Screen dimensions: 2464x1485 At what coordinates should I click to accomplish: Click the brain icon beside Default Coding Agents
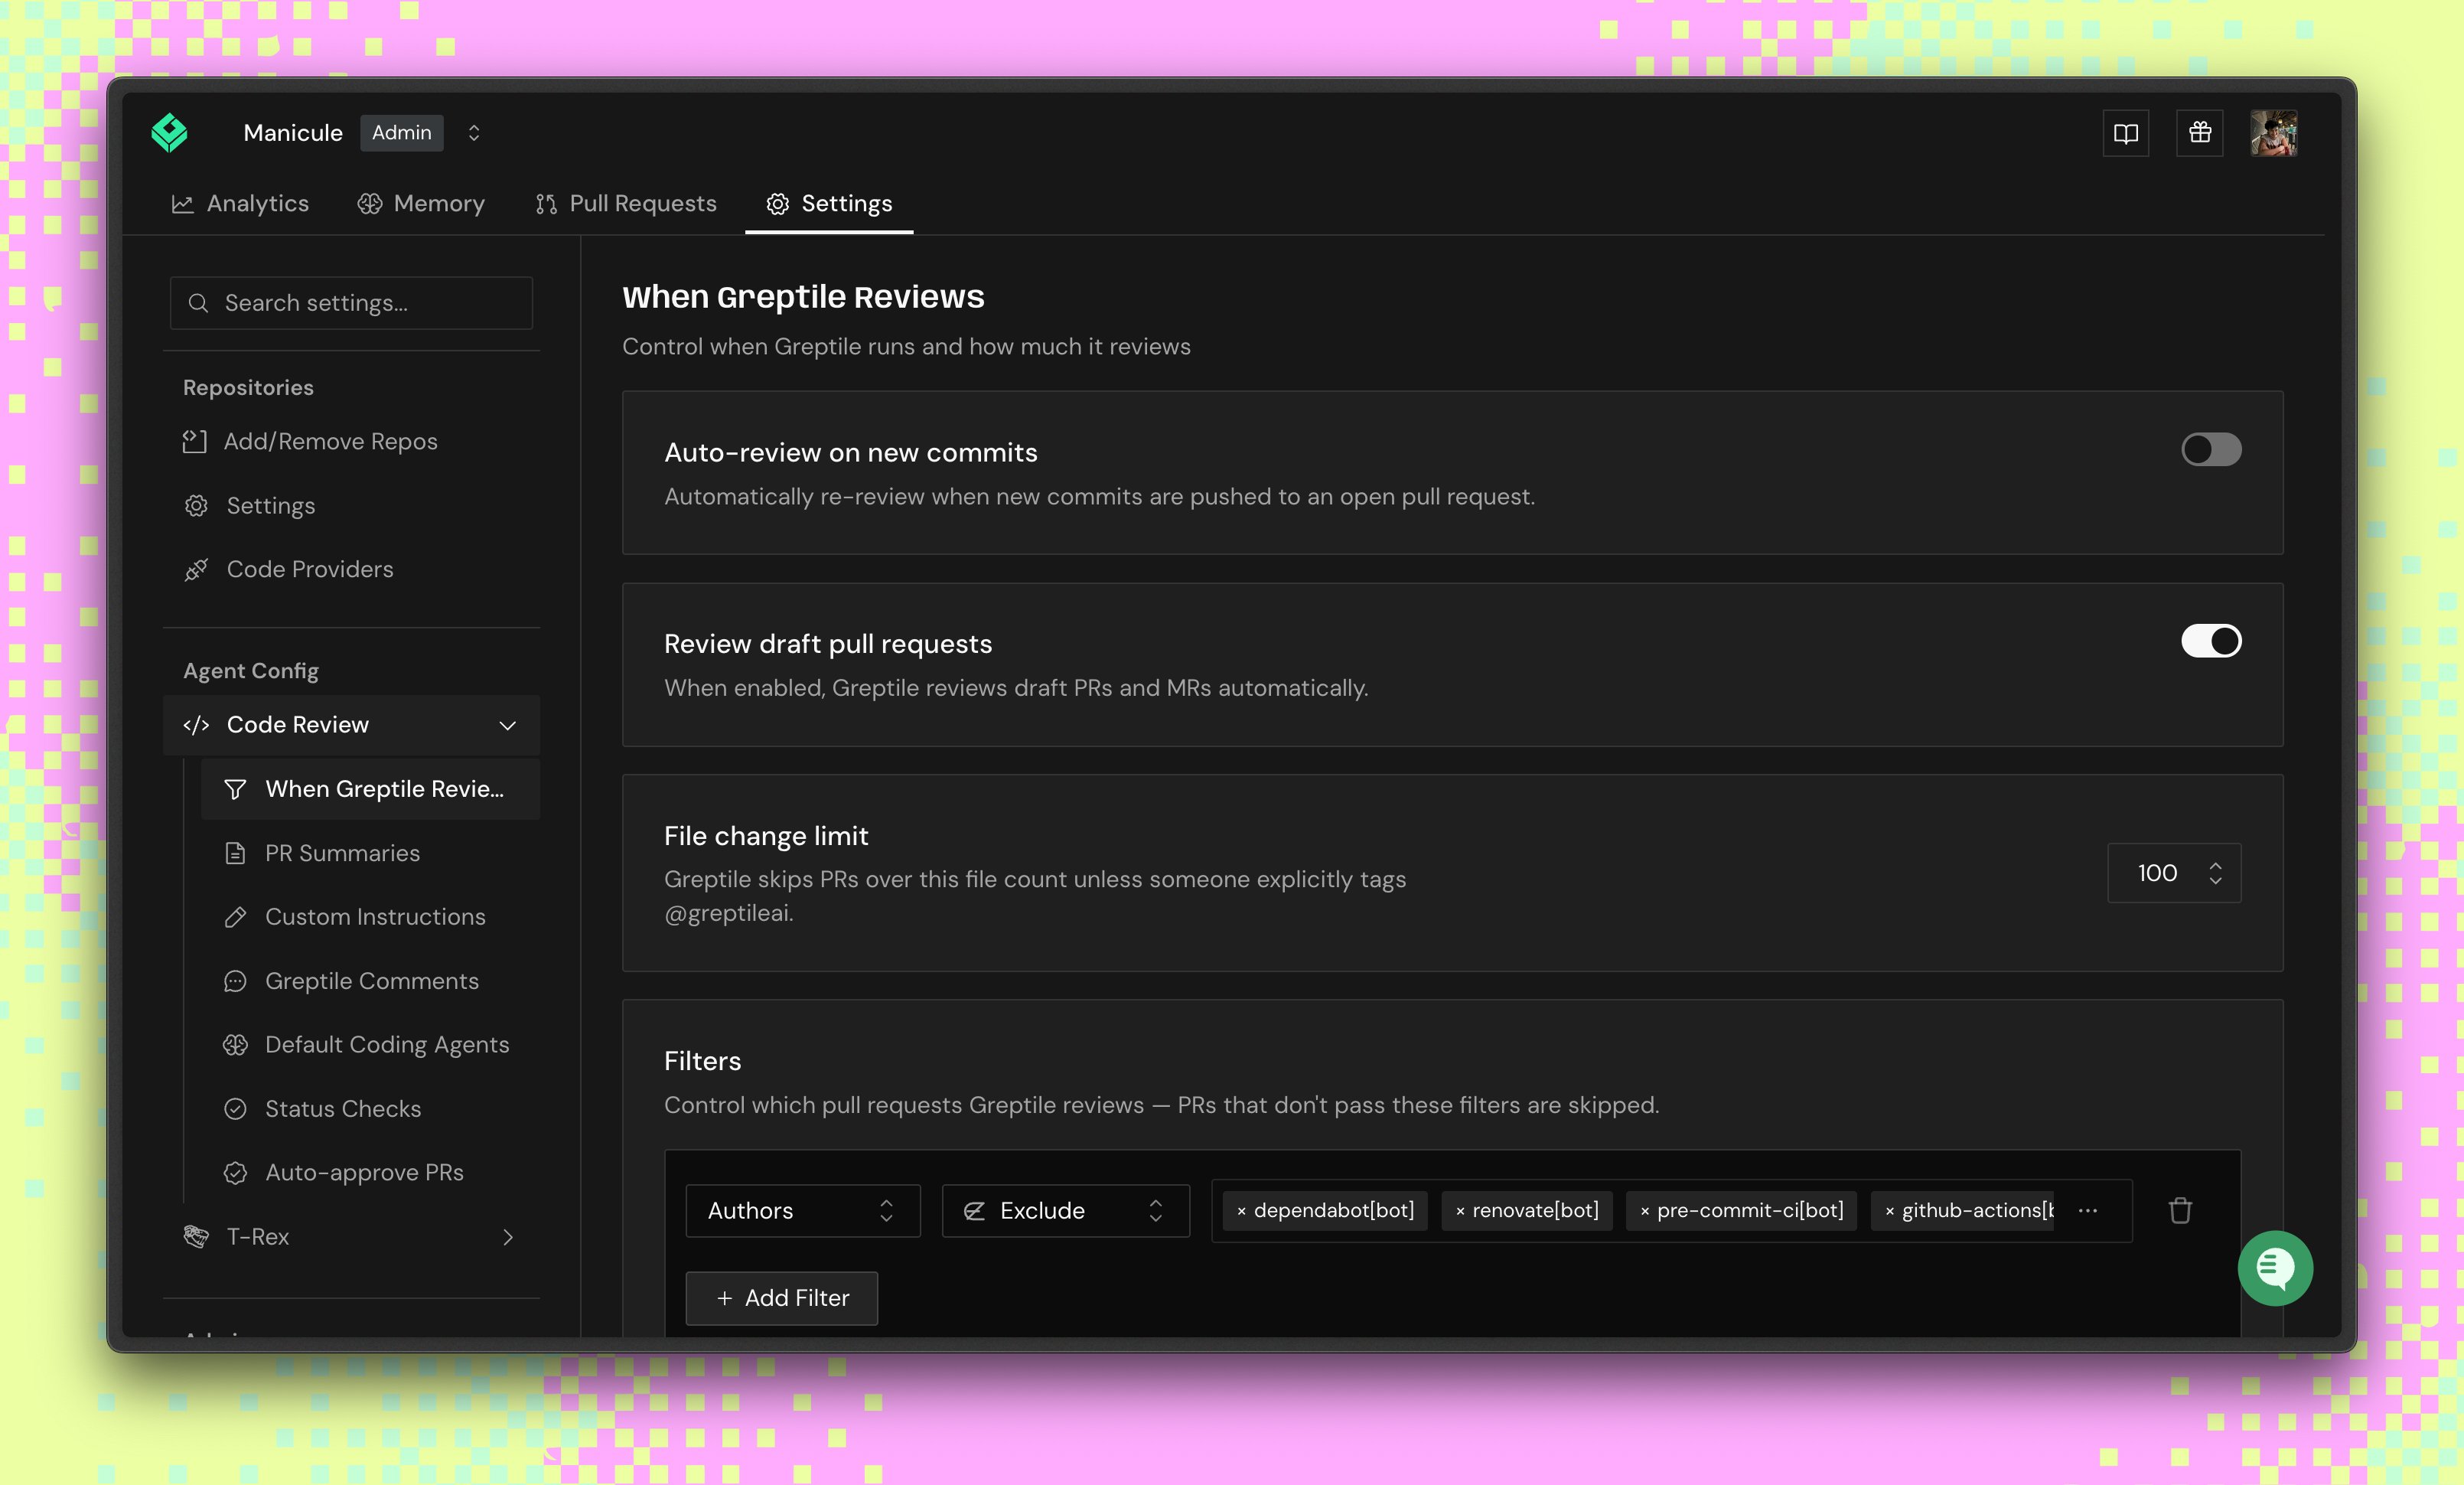point(235,1044)
